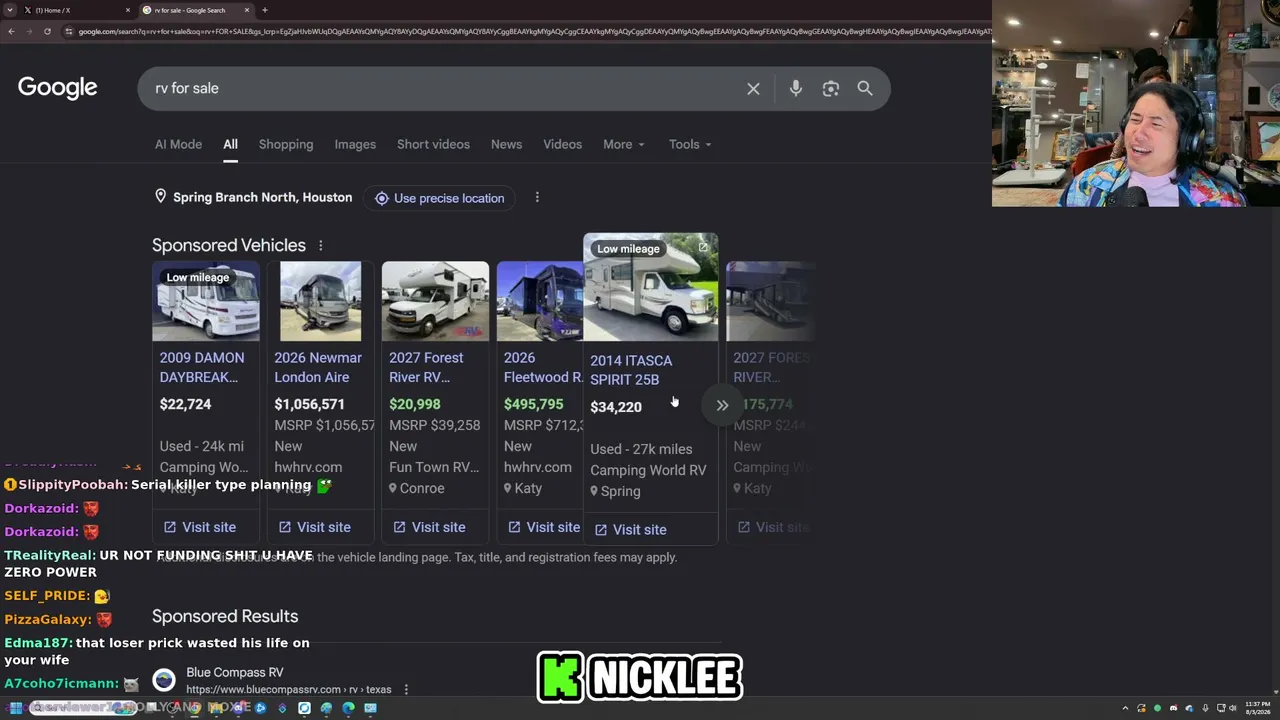Select the AI Mode search tab
Viewport: 1280px width, 720px height.
pyautogui.click(x=178, y=144)
